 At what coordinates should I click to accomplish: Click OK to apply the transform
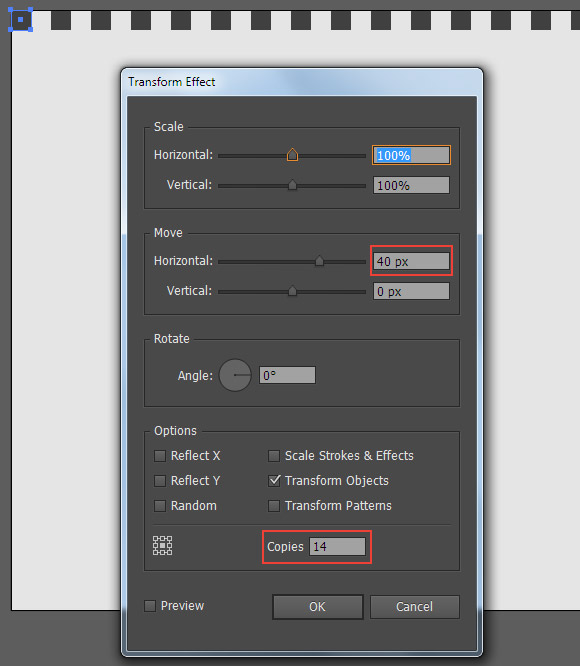click(x=318, y=607)
